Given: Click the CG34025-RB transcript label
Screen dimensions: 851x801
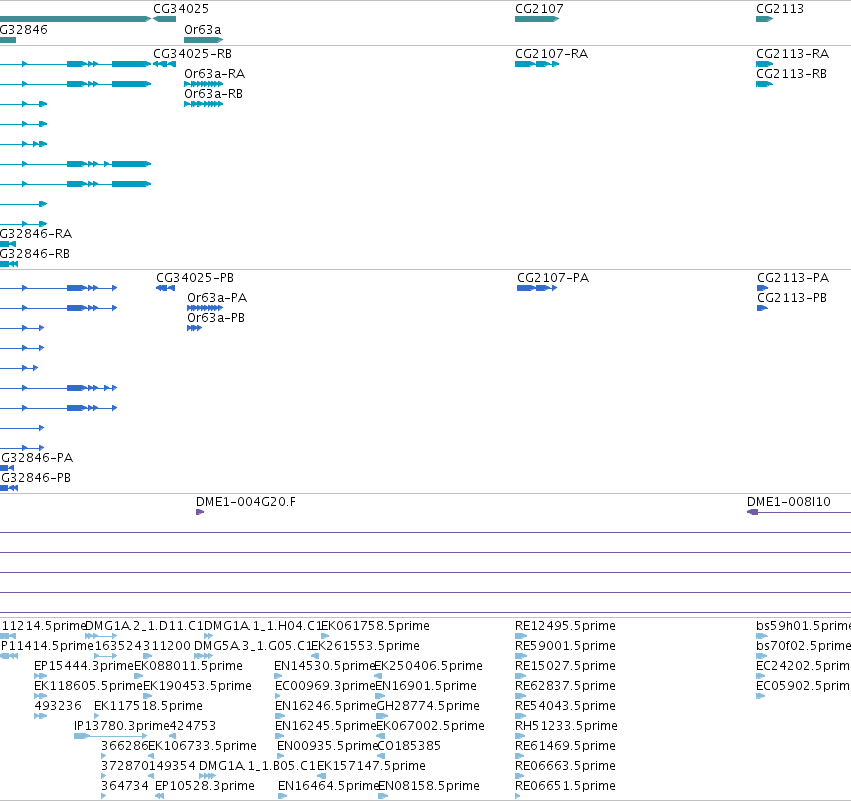Looking at the screenshot, I should [192, 54].
